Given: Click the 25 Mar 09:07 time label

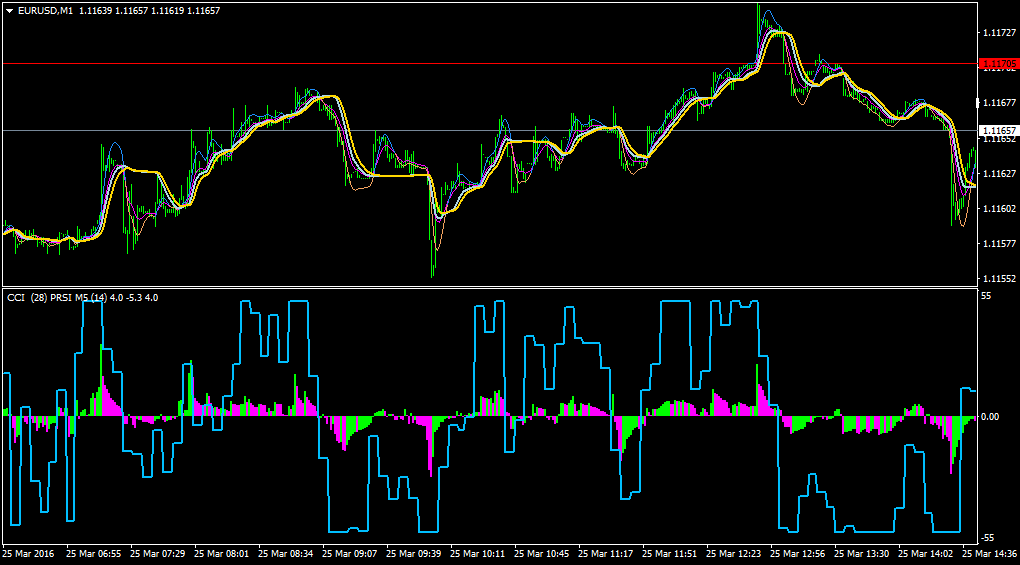Looking at the screenshot, I should pyautogui.click(x=349, y=554).
